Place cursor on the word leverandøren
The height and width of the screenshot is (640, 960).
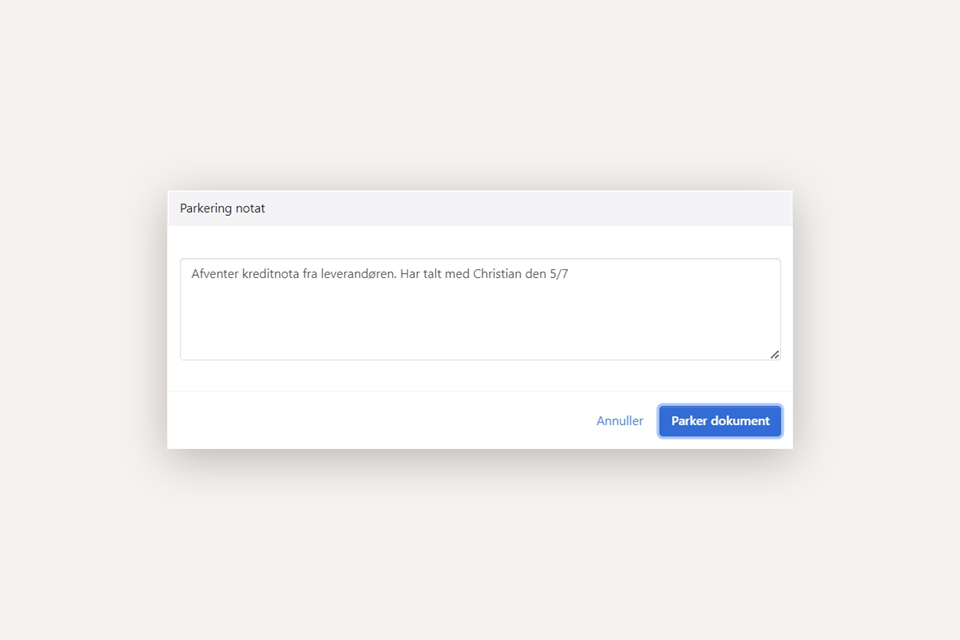coord(357,274)
